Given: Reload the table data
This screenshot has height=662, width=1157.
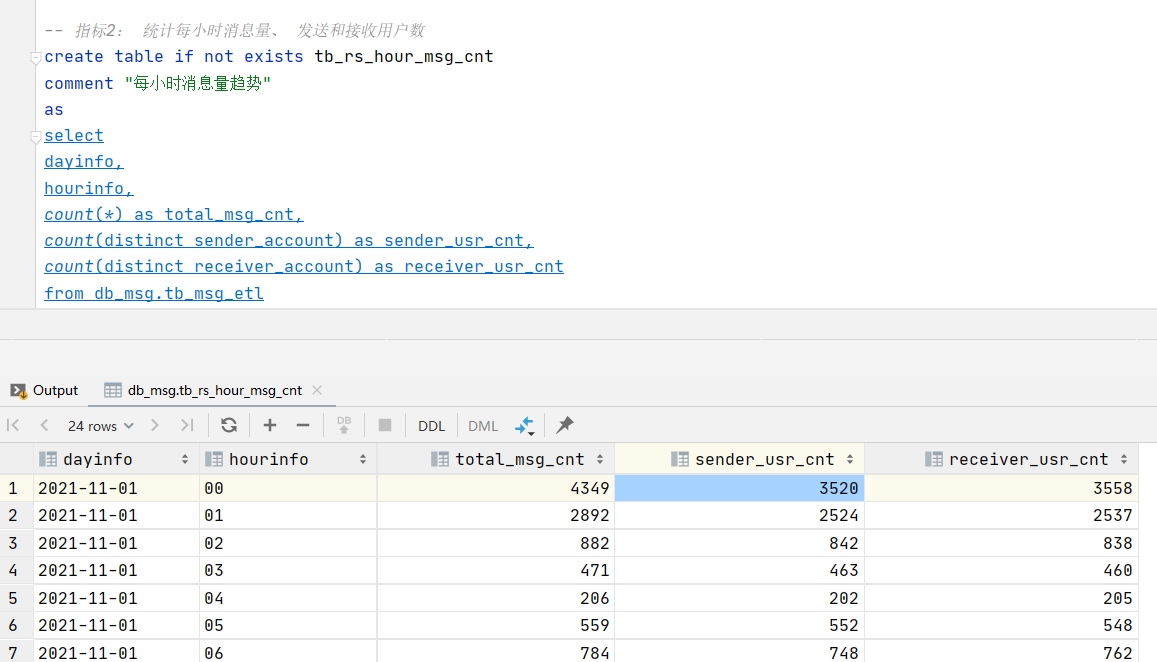Looking at the screenshot, I should click(229, 425).
